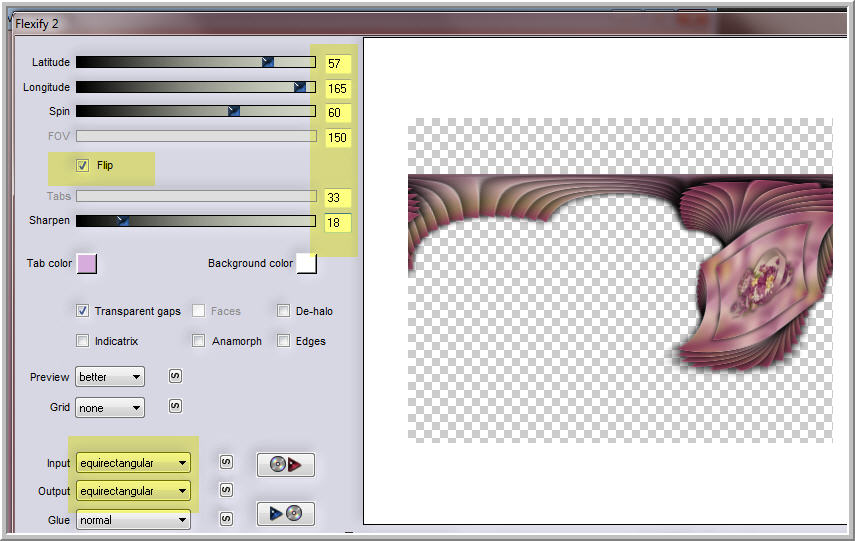
Task: Click the reset icon beside Glue dropdown
Action: [x=226, y=518]
